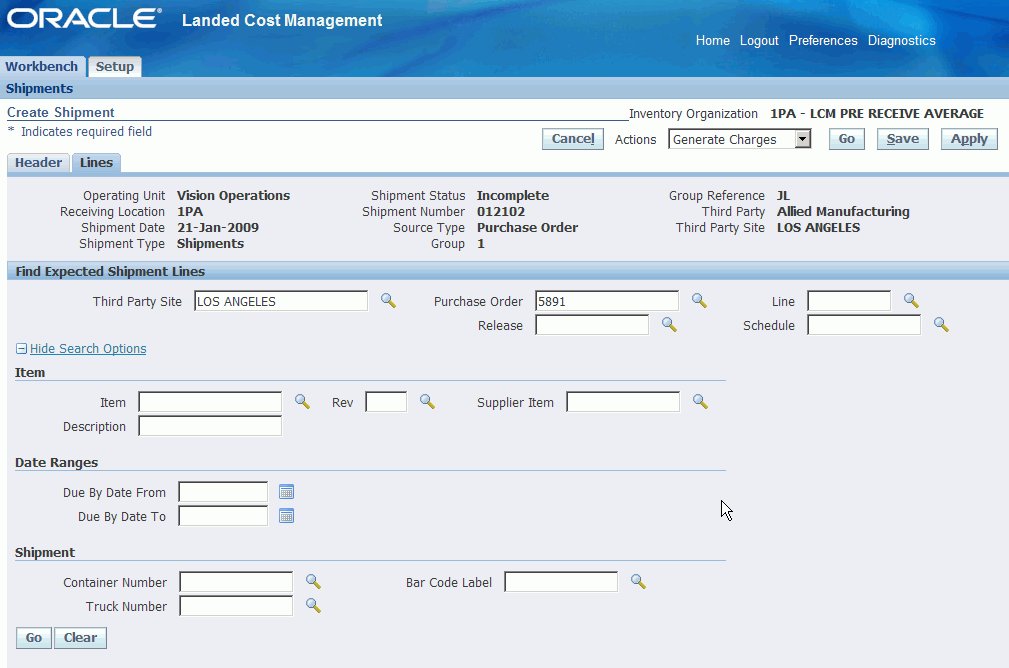Viewport: 1009px width, 668px height.
Task: Open Truck Number search lookup icon
Action: 313,606
